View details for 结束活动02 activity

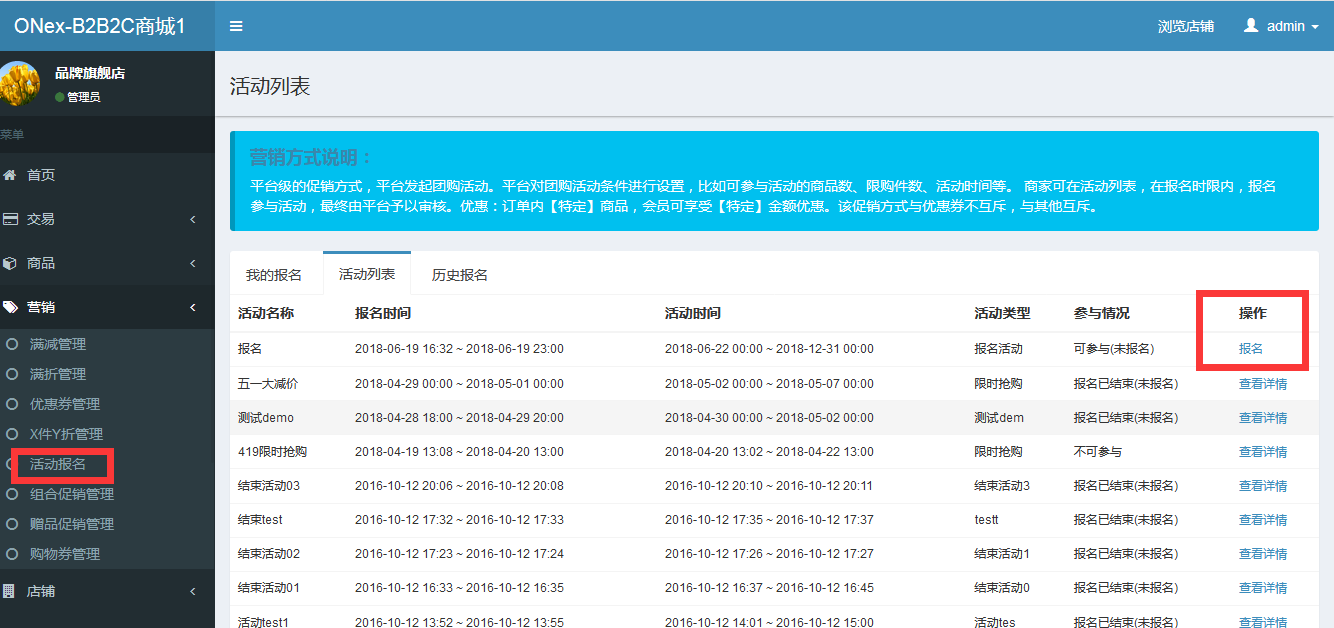point(1263,554)
